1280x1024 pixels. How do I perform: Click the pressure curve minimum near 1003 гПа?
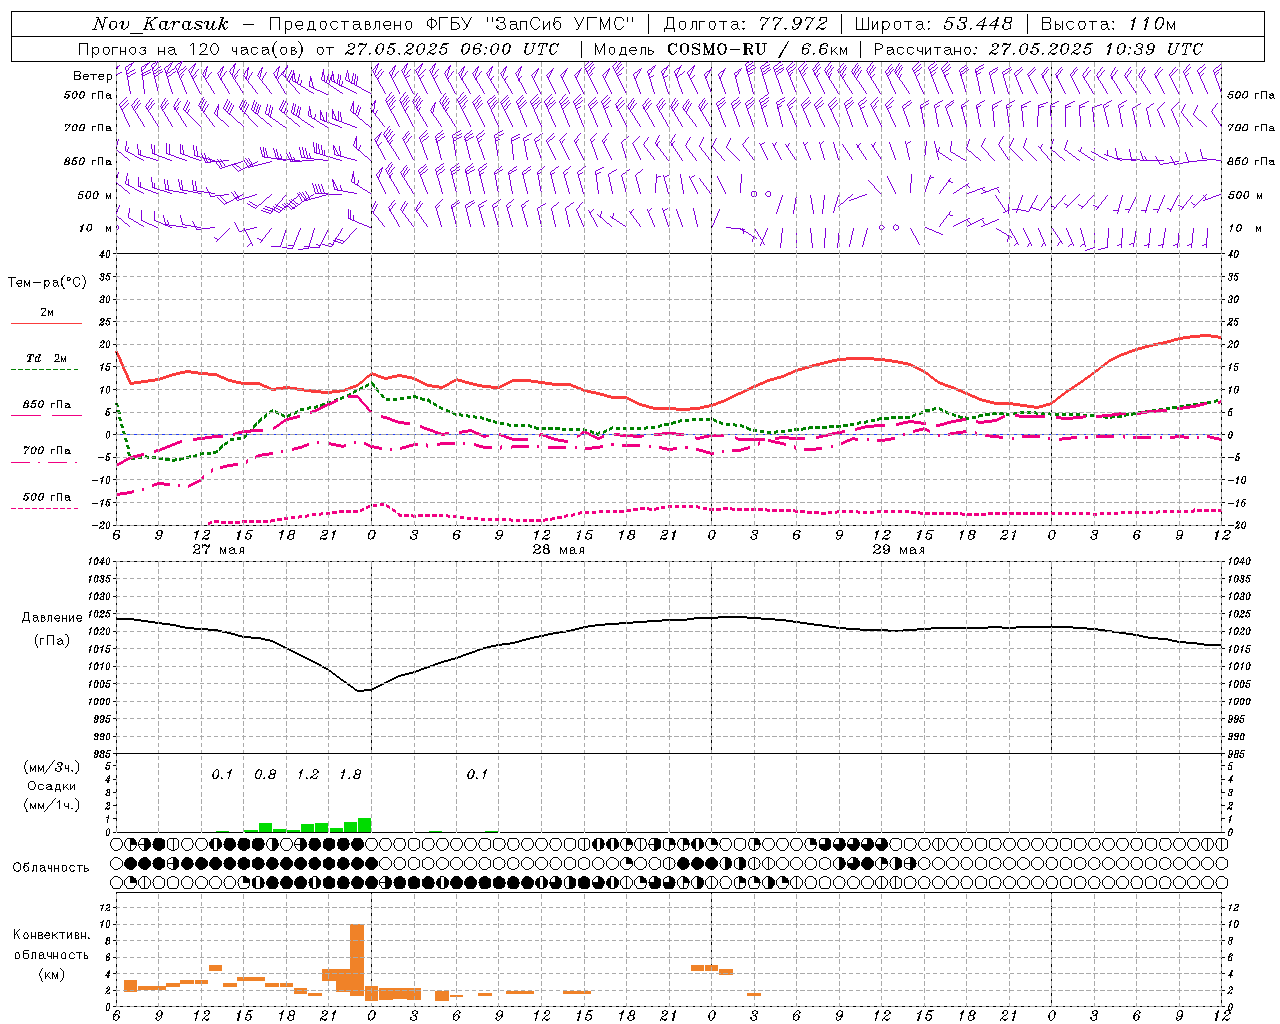tap(361, 690)
